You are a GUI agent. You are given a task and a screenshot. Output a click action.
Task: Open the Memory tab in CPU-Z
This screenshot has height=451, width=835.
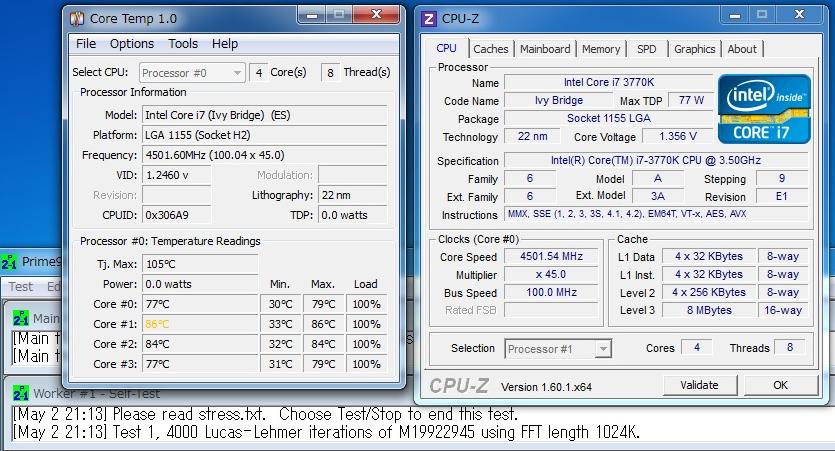601,49
